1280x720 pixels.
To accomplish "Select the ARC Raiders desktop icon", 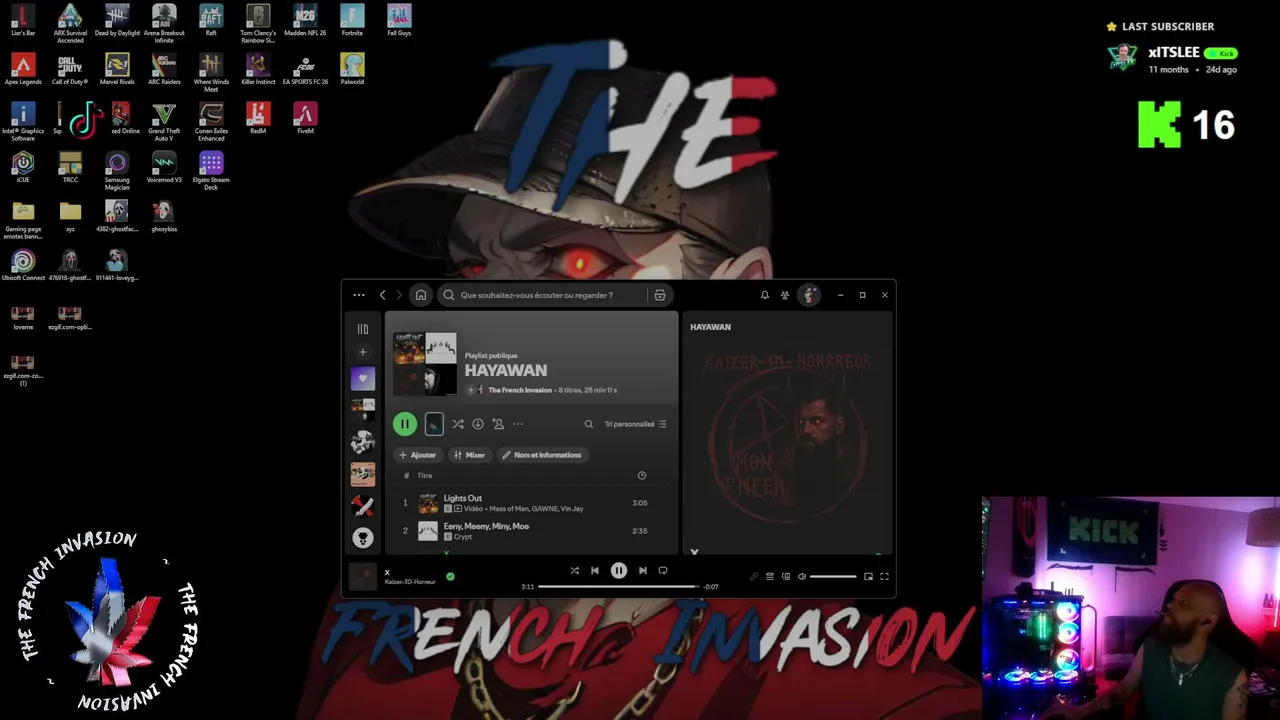I will pyautogui.click(x=164, y=69).
